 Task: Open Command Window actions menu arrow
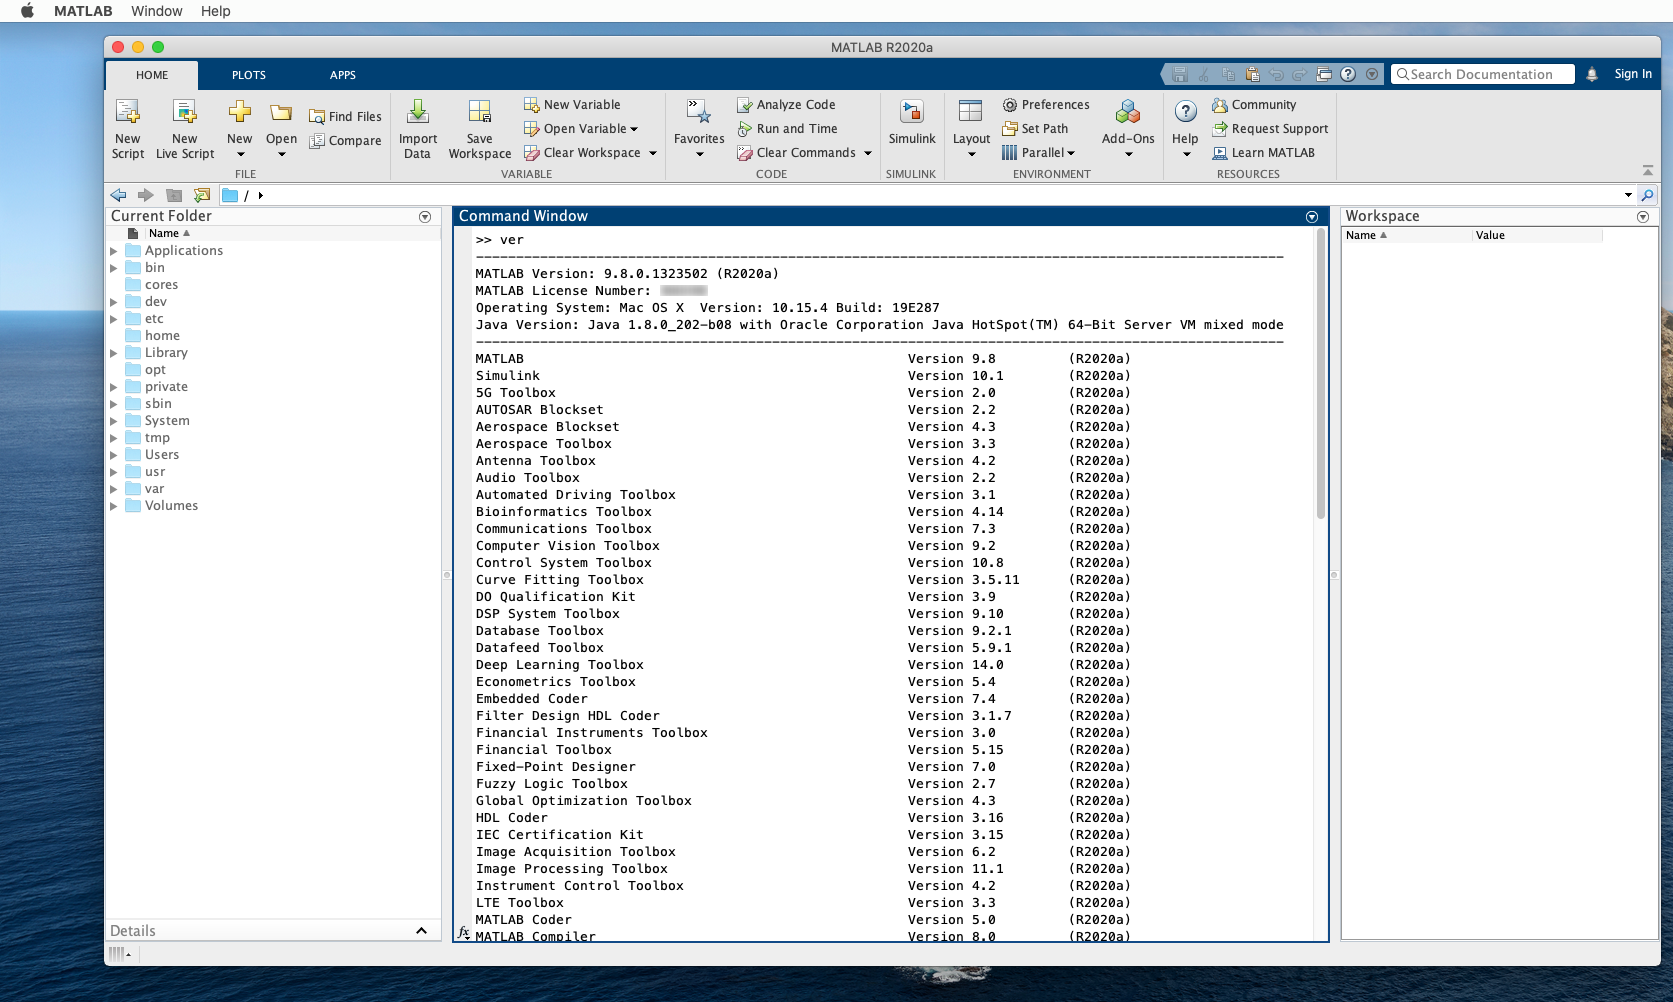tap(1312, 217)
